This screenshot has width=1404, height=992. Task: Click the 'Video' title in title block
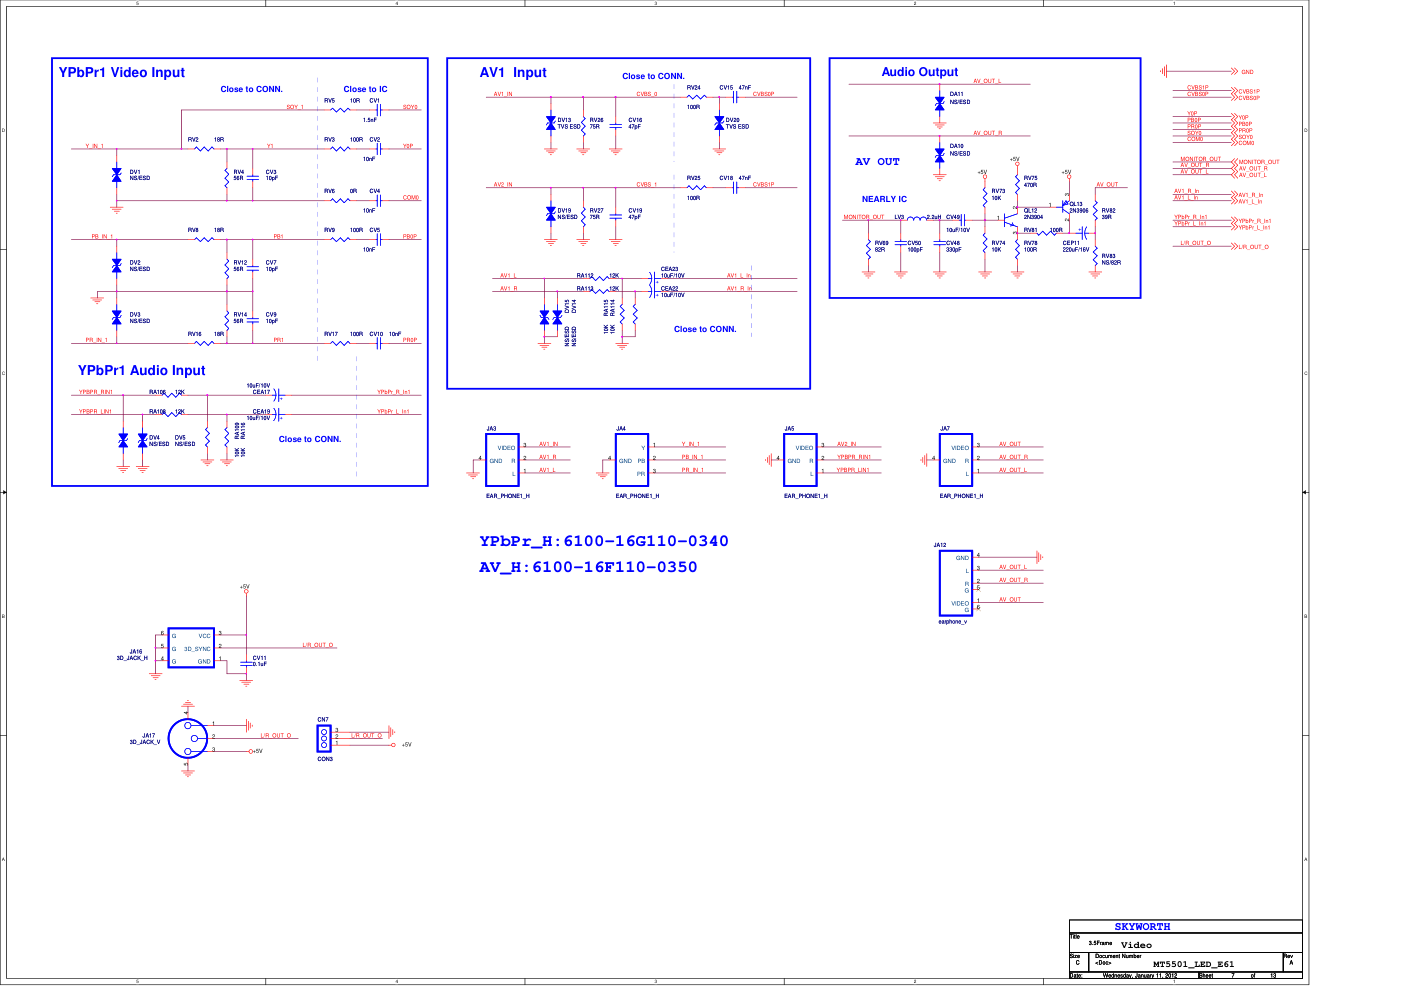coord(1136,944)
